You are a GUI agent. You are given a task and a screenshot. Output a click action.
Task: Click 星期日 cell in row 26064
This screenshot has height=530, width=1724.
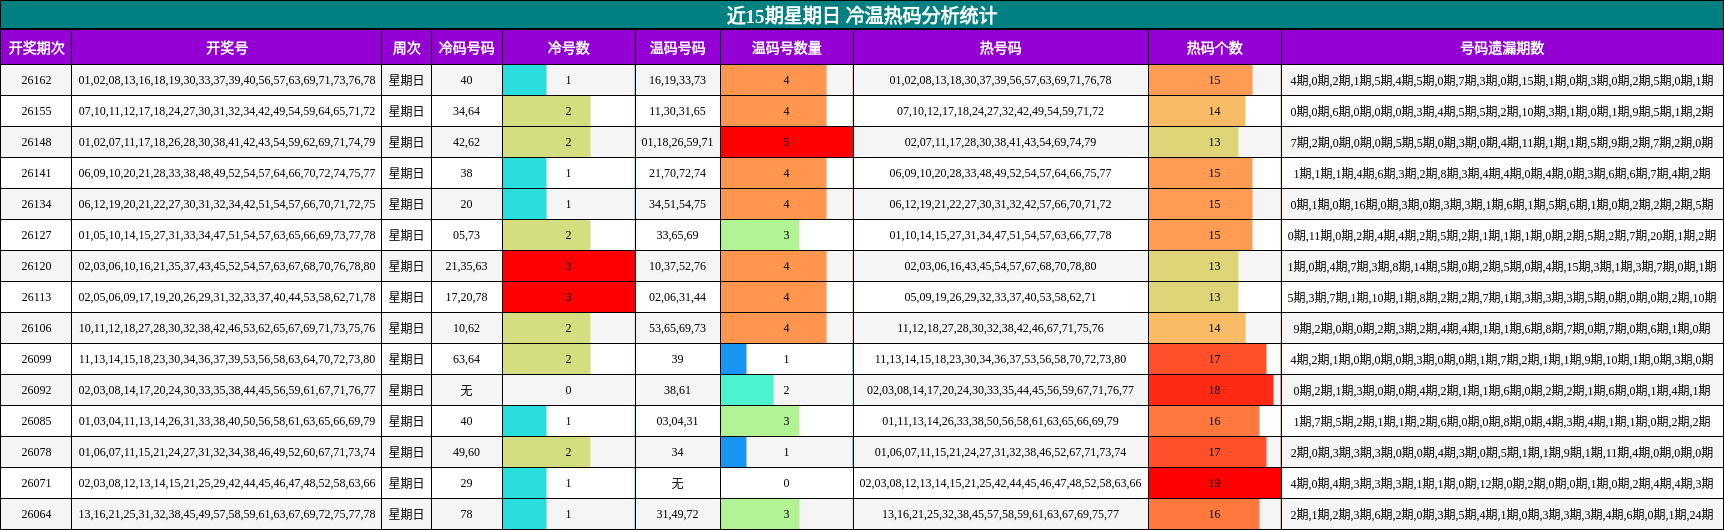coord(406,514)
